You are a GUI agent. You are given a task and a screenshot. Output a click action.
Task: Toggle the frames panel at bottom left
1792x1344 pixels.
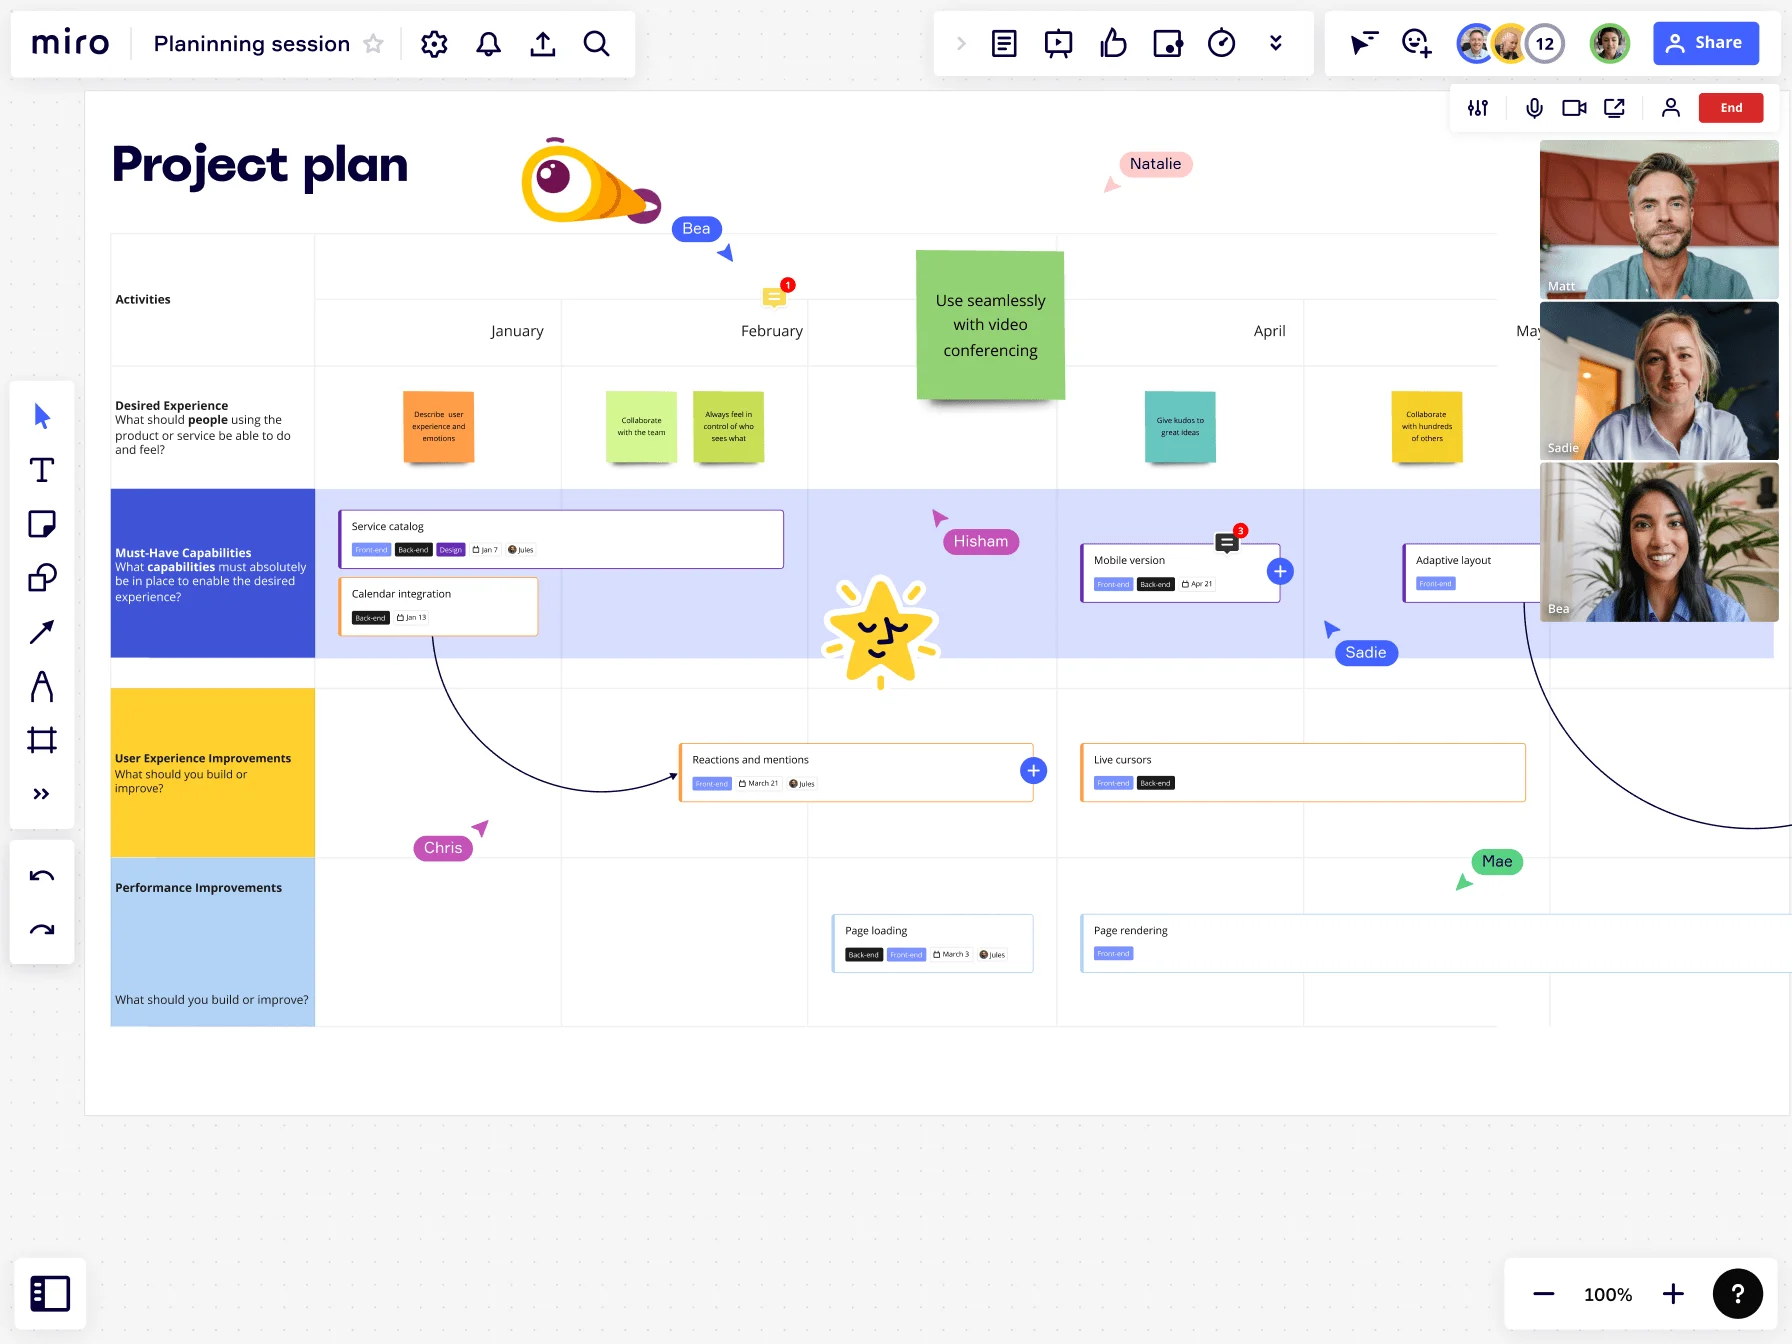click(50, 1293)
